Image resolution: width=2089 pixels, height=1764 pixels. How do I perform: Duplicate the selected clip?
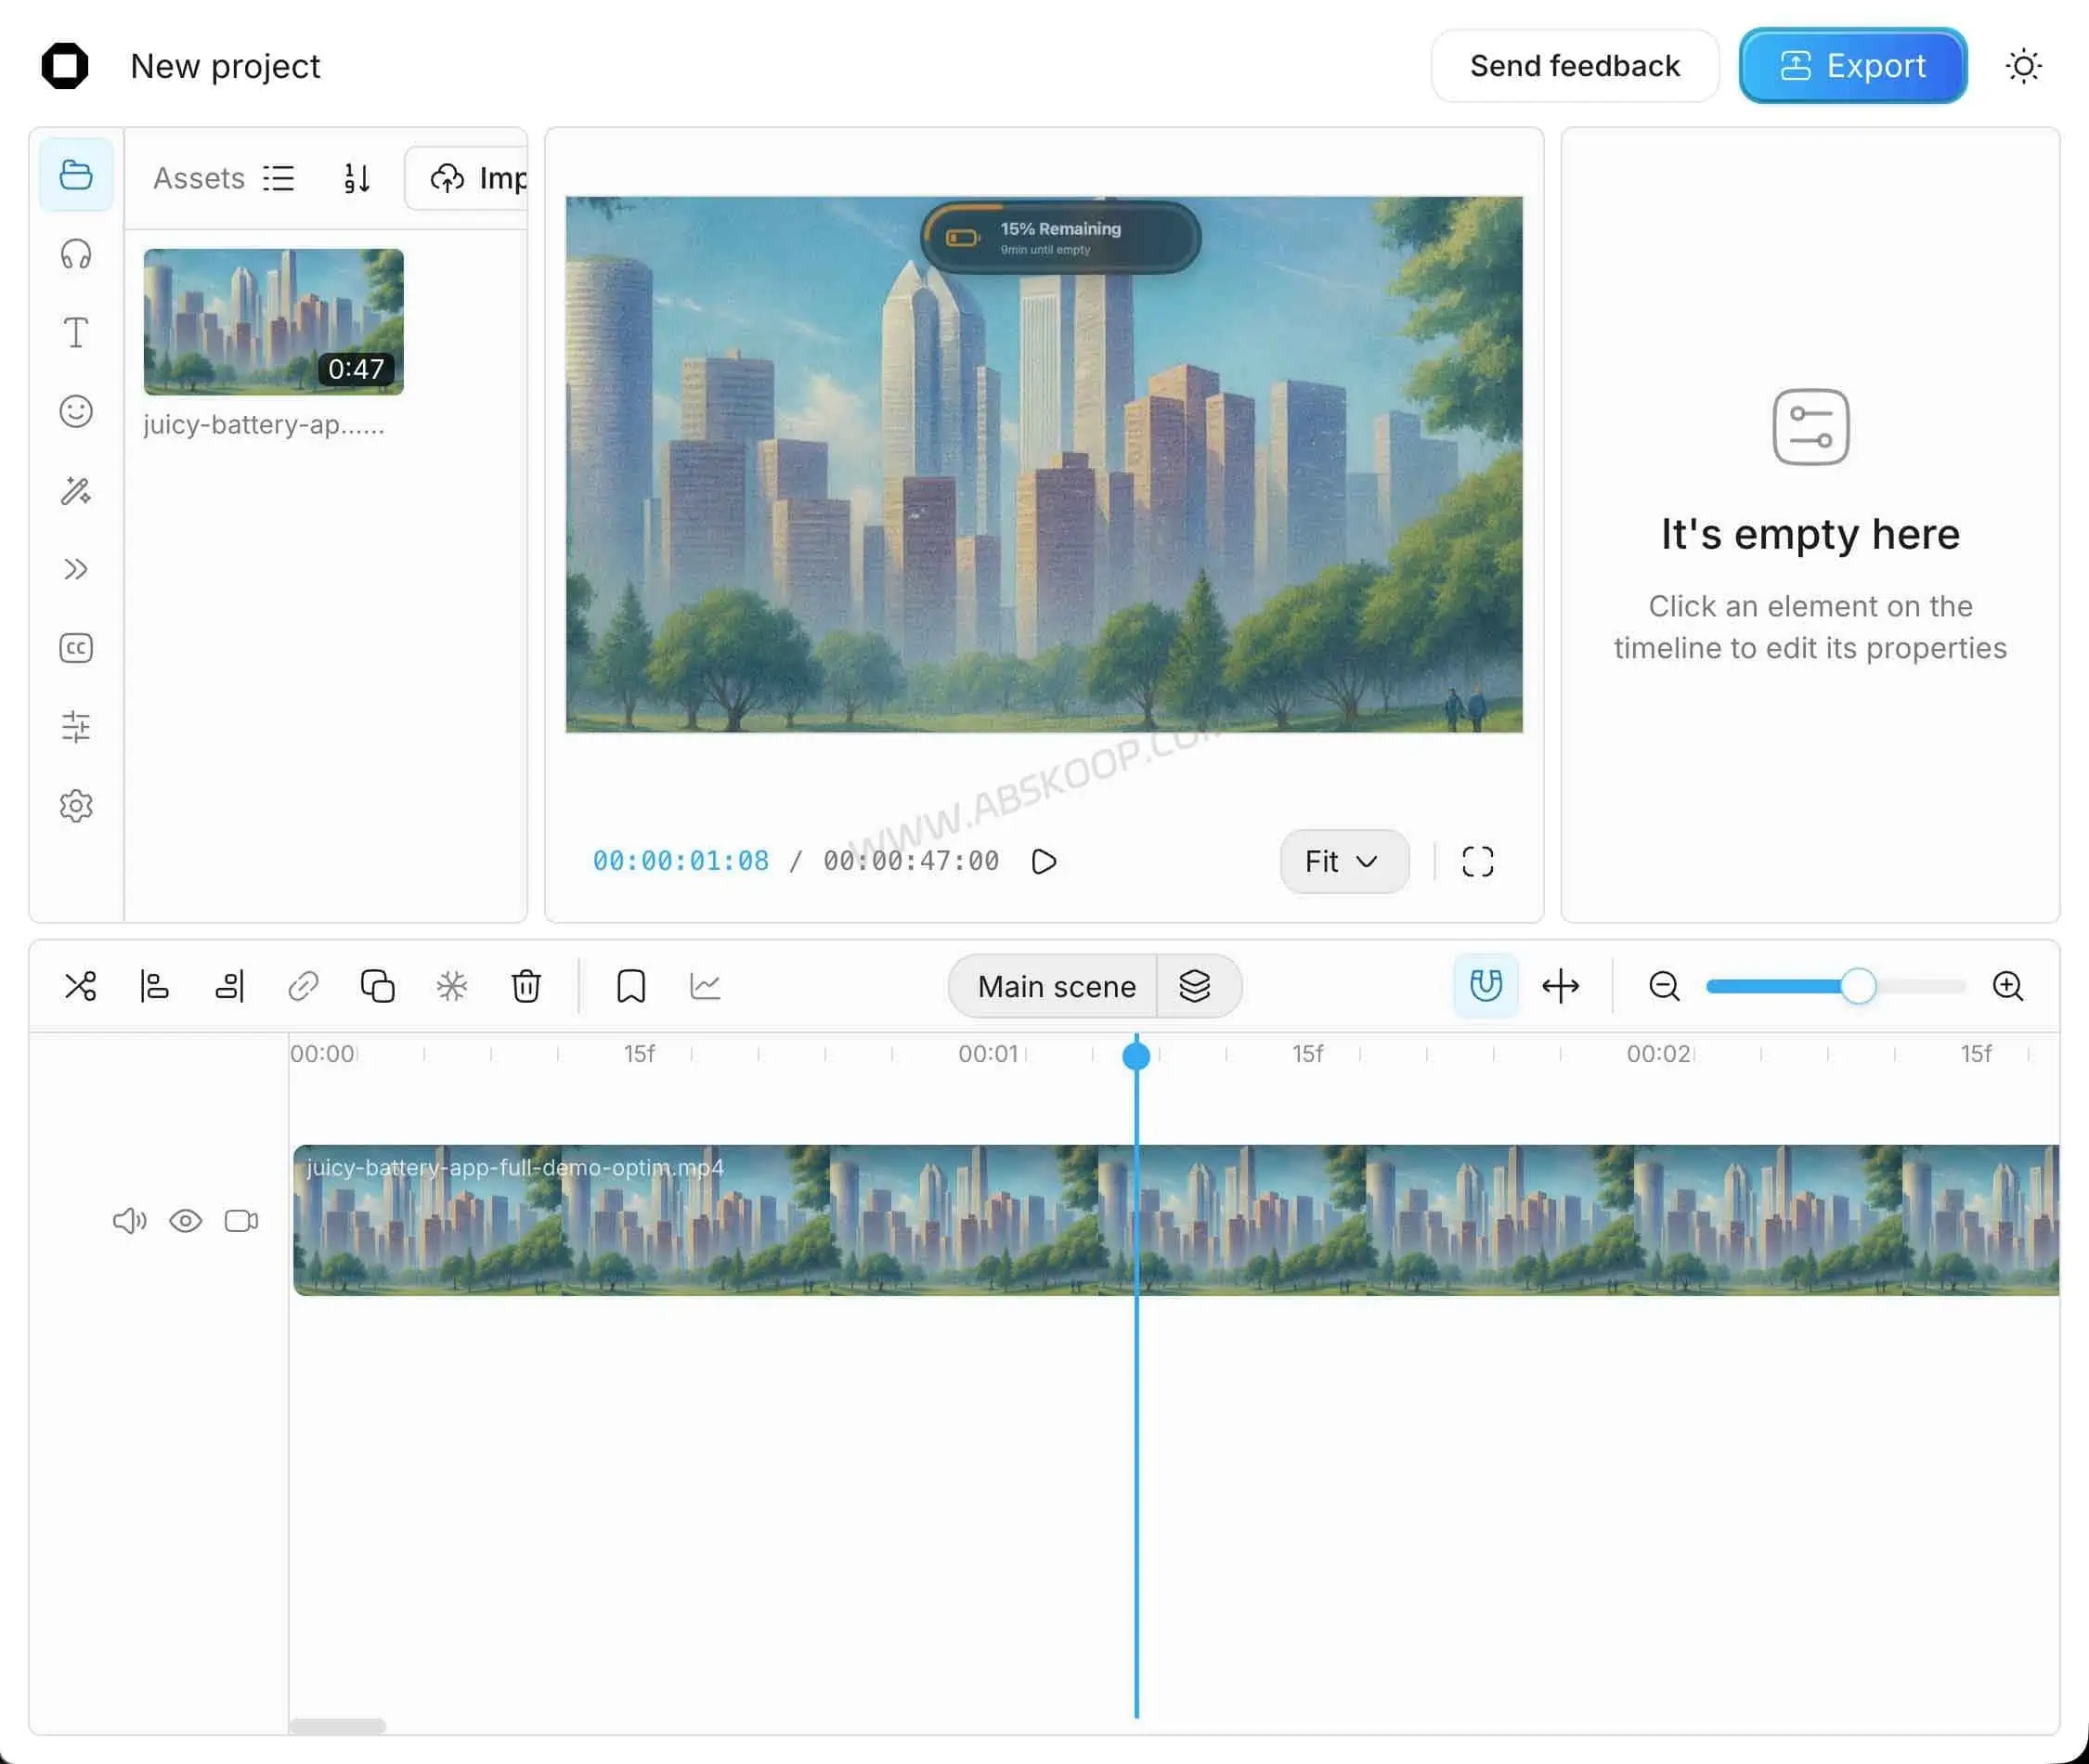click(x=378, y=986)
